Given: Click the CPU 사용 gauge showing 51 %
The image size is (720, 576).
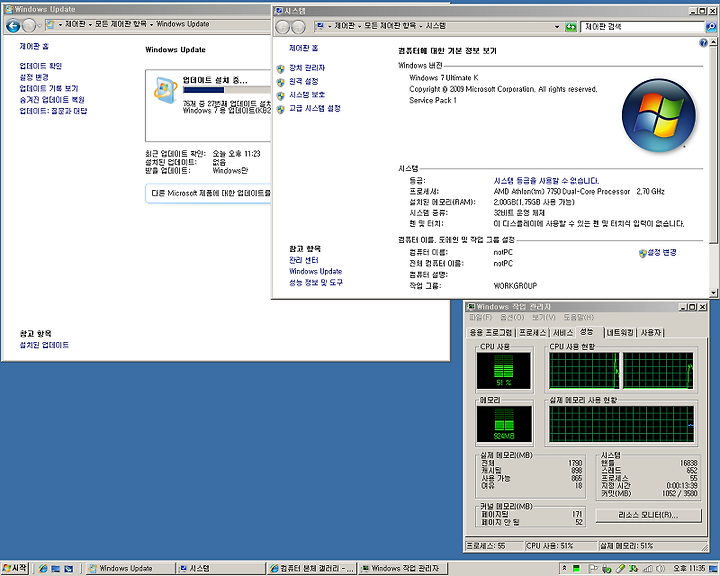Looking at the screenshot, I should click(x=504, y=370).
